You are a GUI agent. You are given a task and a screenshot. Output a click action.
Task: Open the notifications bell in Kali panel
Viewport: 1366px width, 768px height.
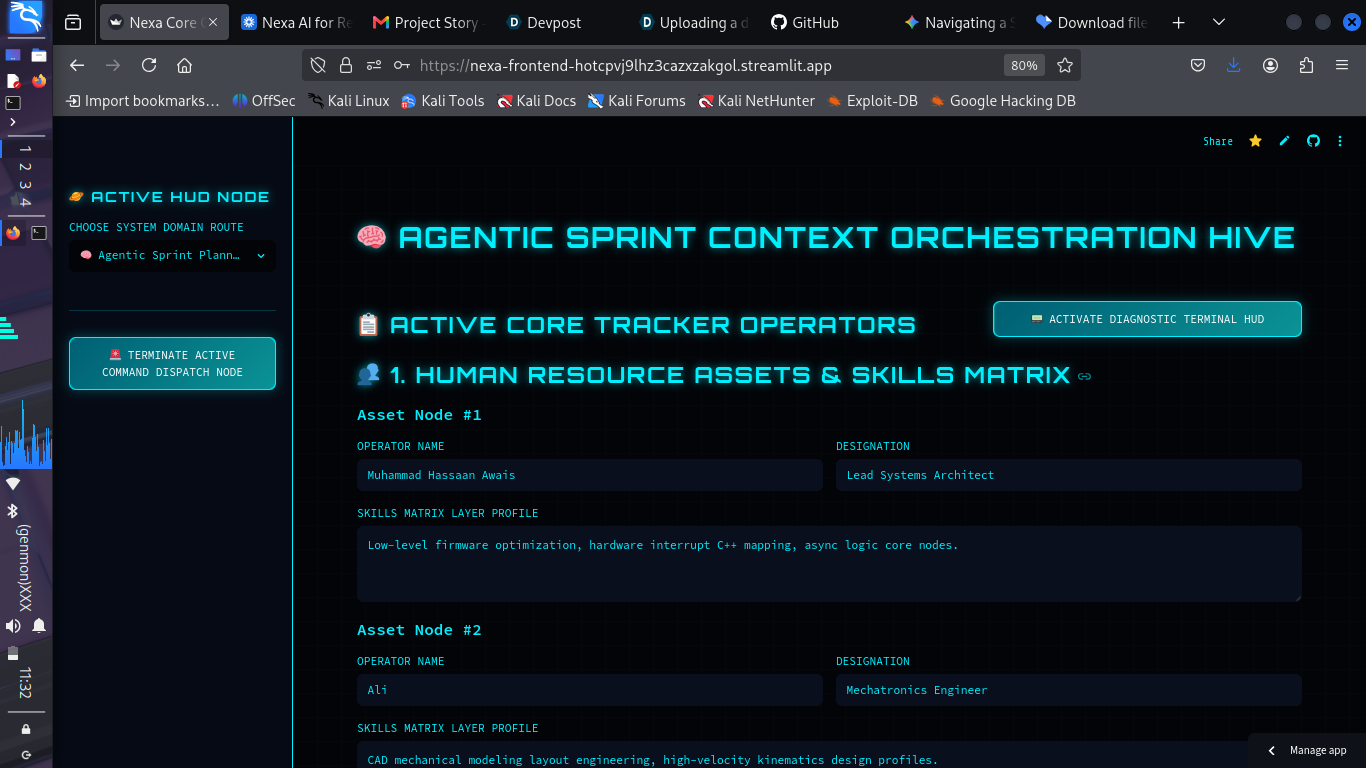[39, 625]
